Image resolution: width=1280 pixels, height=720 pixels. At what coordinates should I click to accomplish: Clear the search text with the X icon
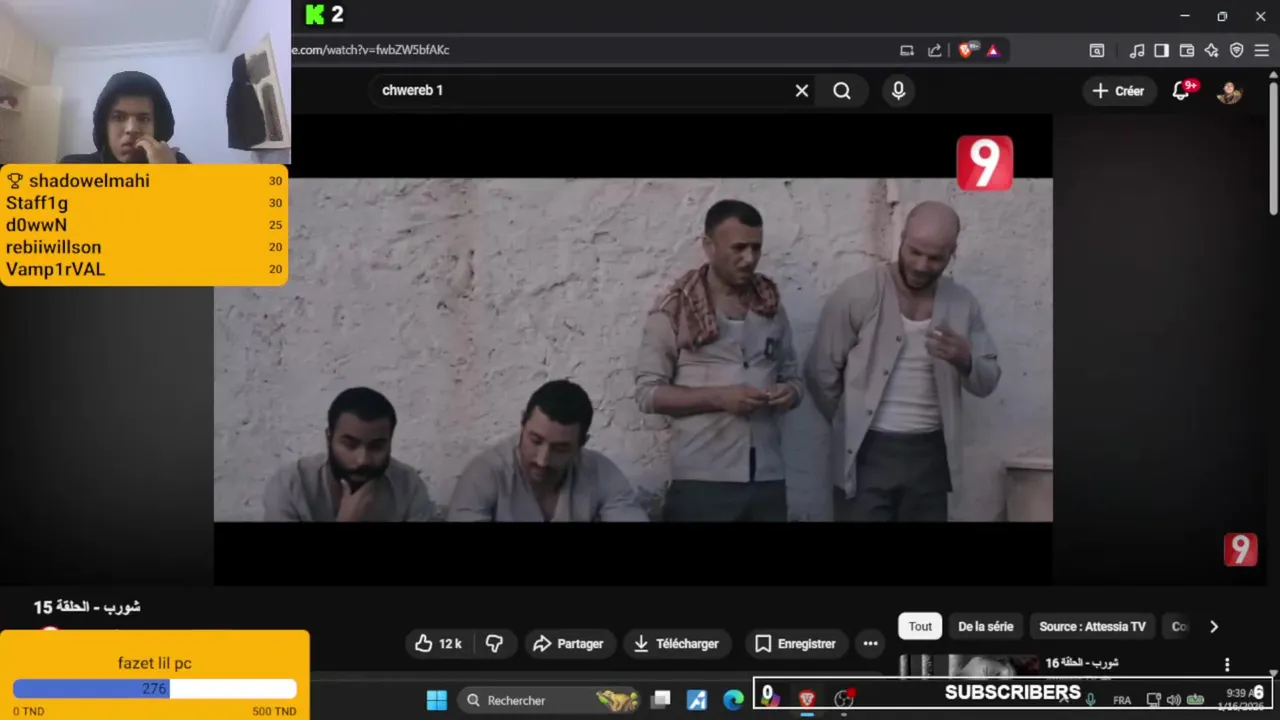tap(802, 91)
